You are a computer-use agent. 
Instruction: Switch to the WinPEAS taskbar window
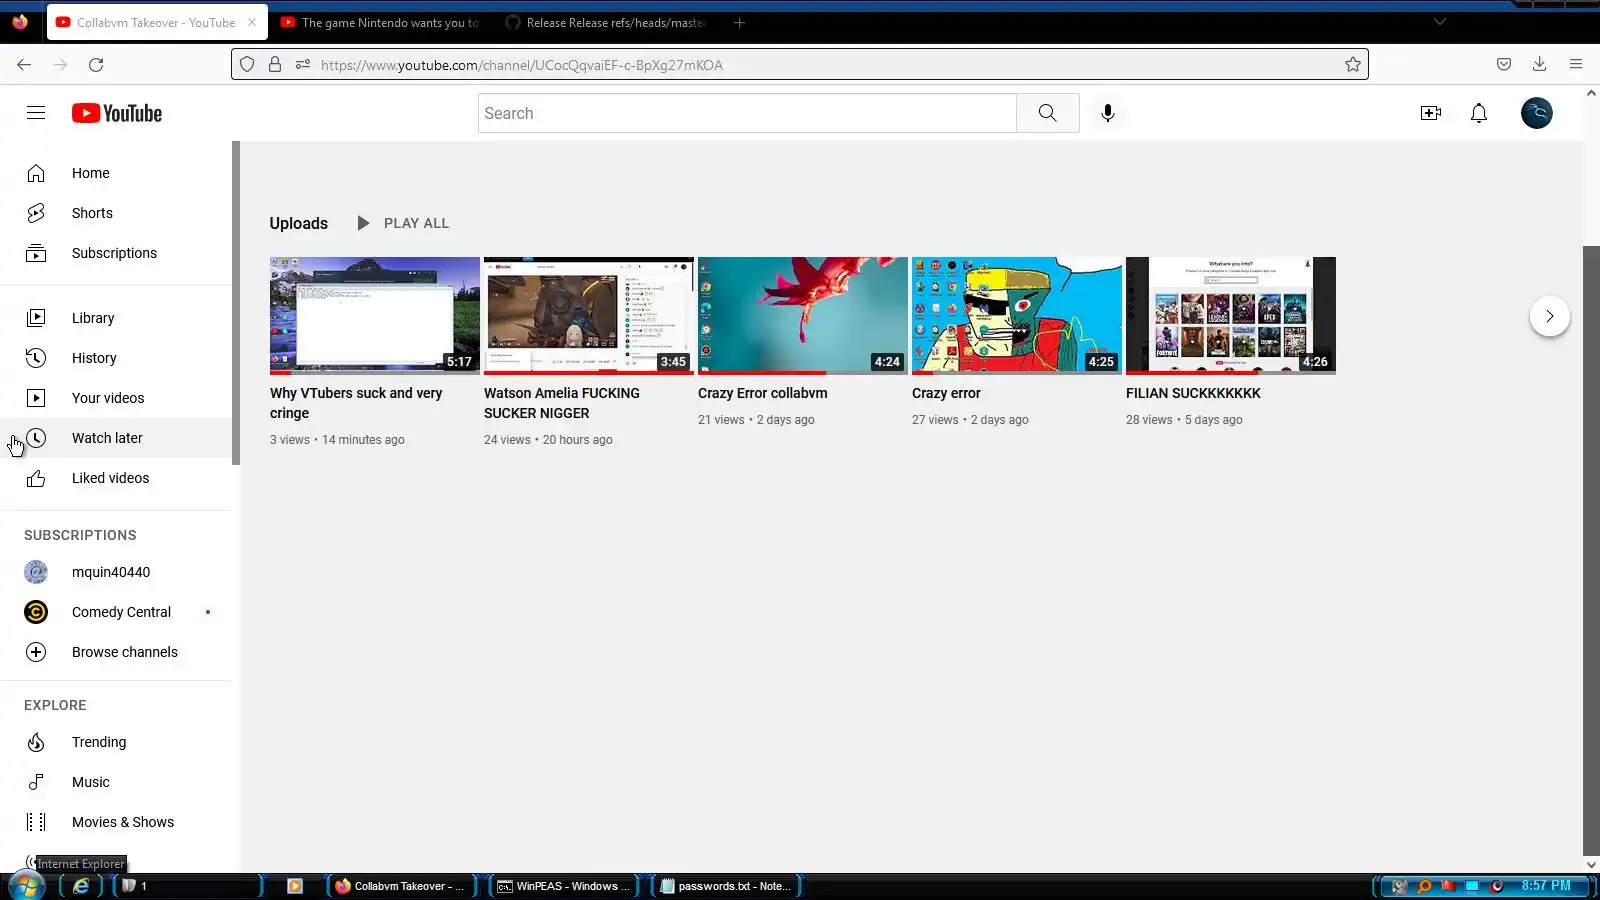tap(565, 886)
